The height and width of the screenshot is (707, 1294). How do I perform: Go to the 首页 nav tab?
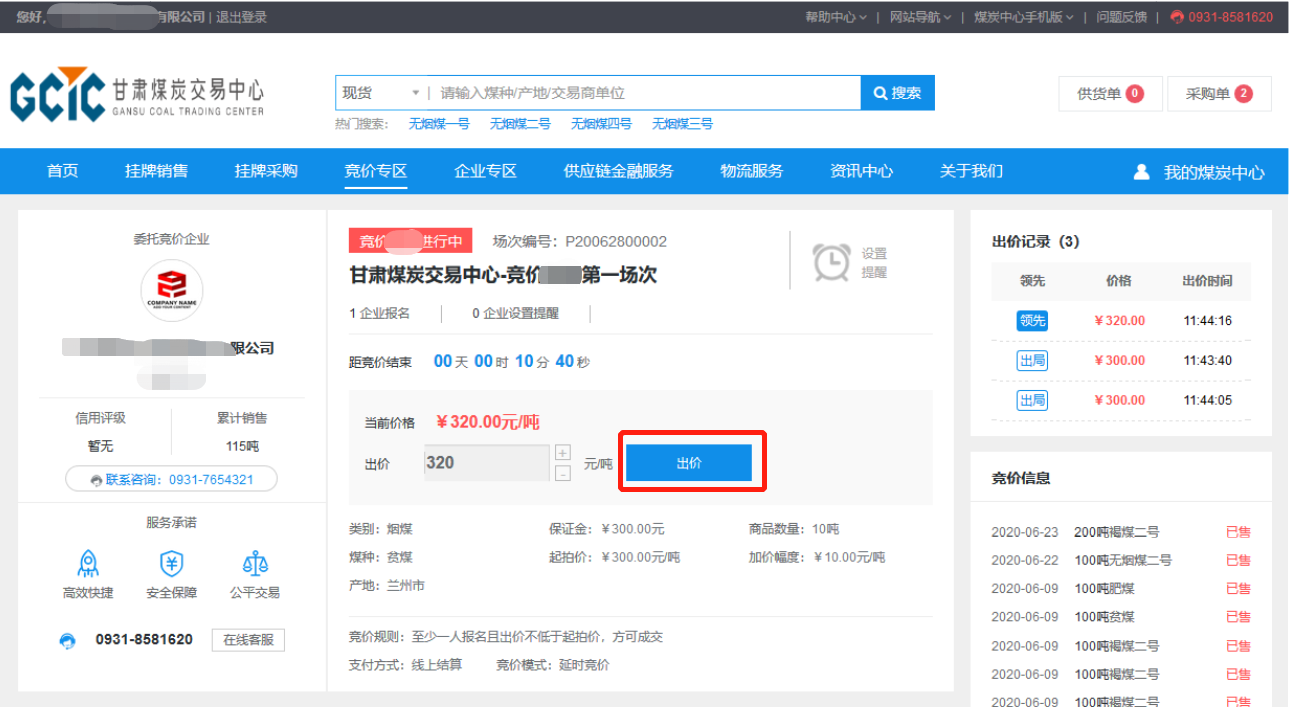point(62,171)
